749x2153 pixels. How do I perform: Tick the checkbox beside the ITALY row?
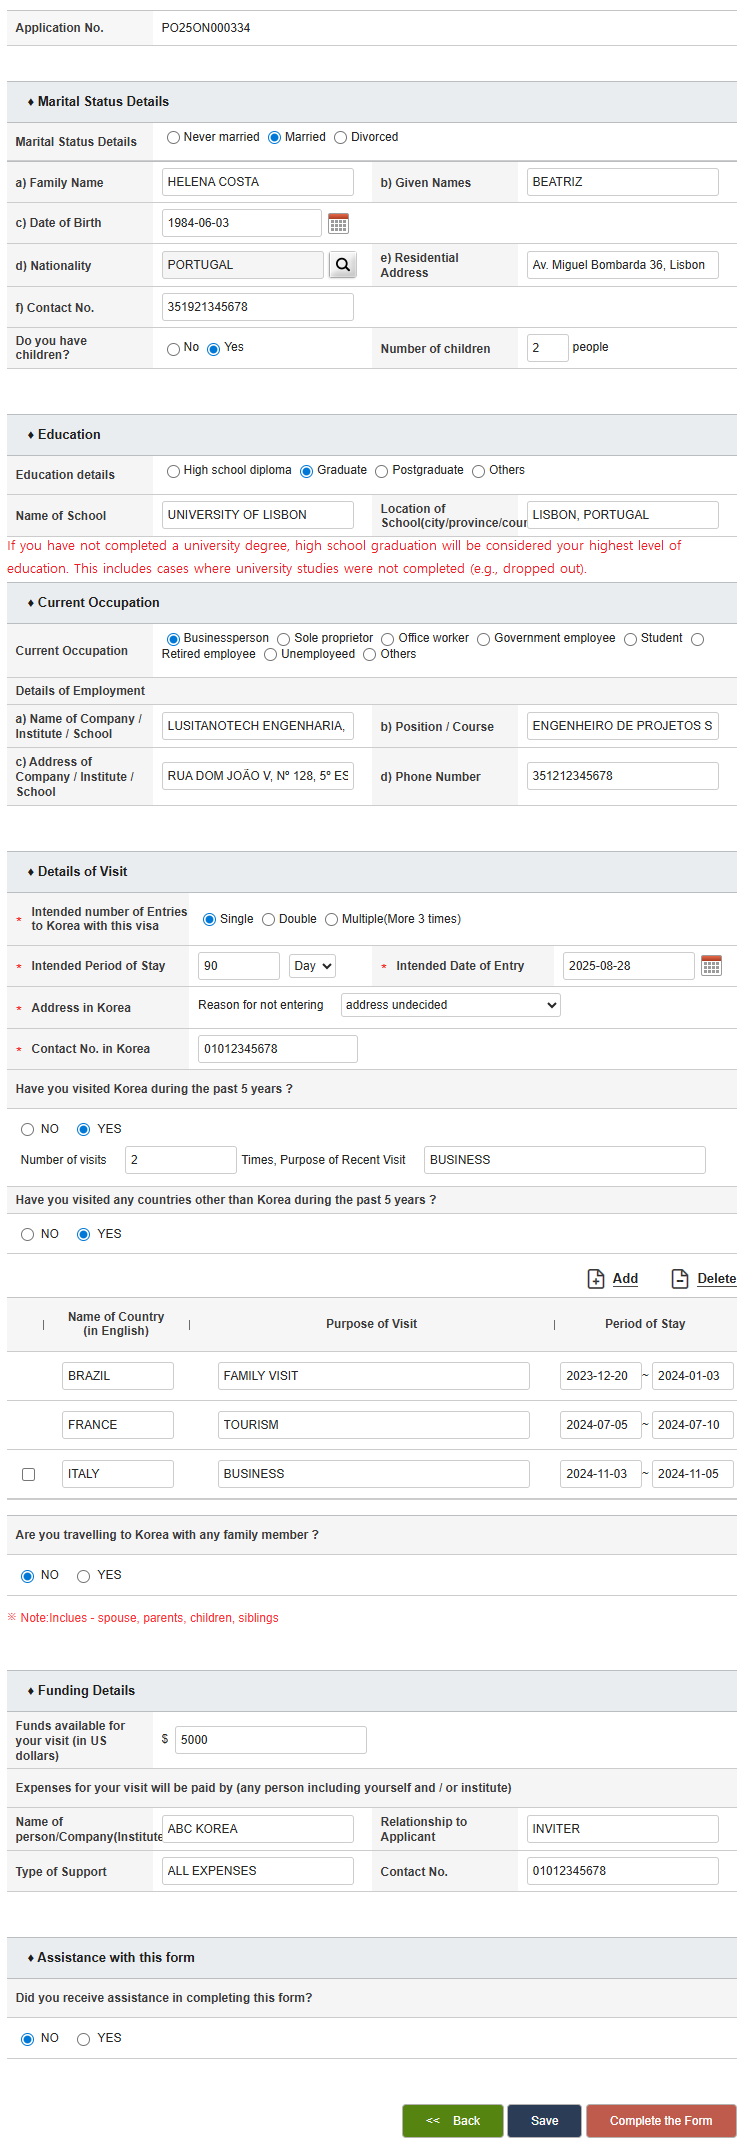coord(29,1475)
